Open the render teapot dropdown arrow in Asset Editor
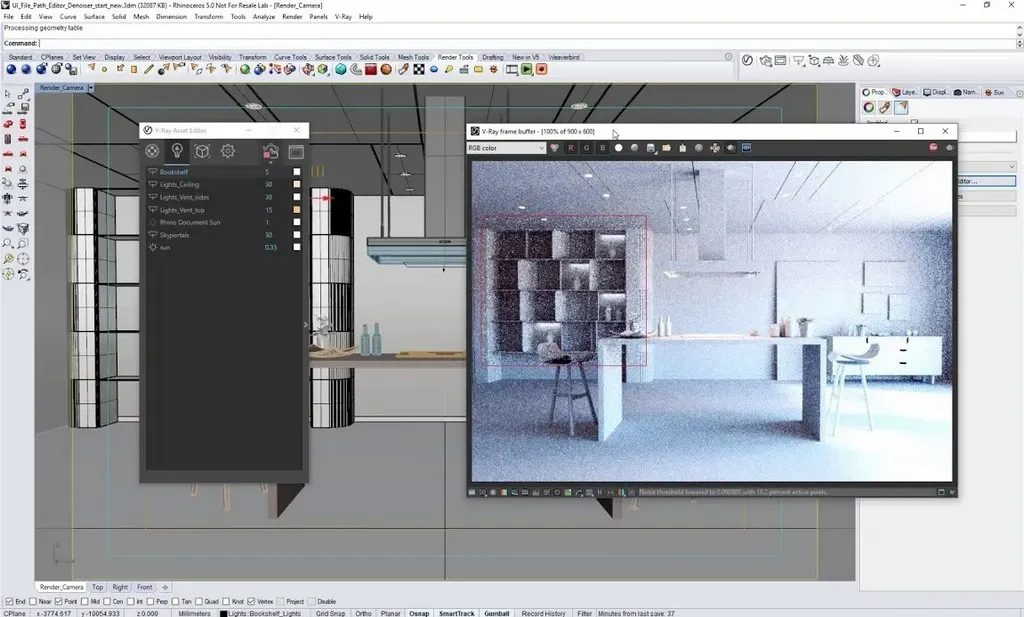This screenshot has height=617, width=1024. coord(270,162)
